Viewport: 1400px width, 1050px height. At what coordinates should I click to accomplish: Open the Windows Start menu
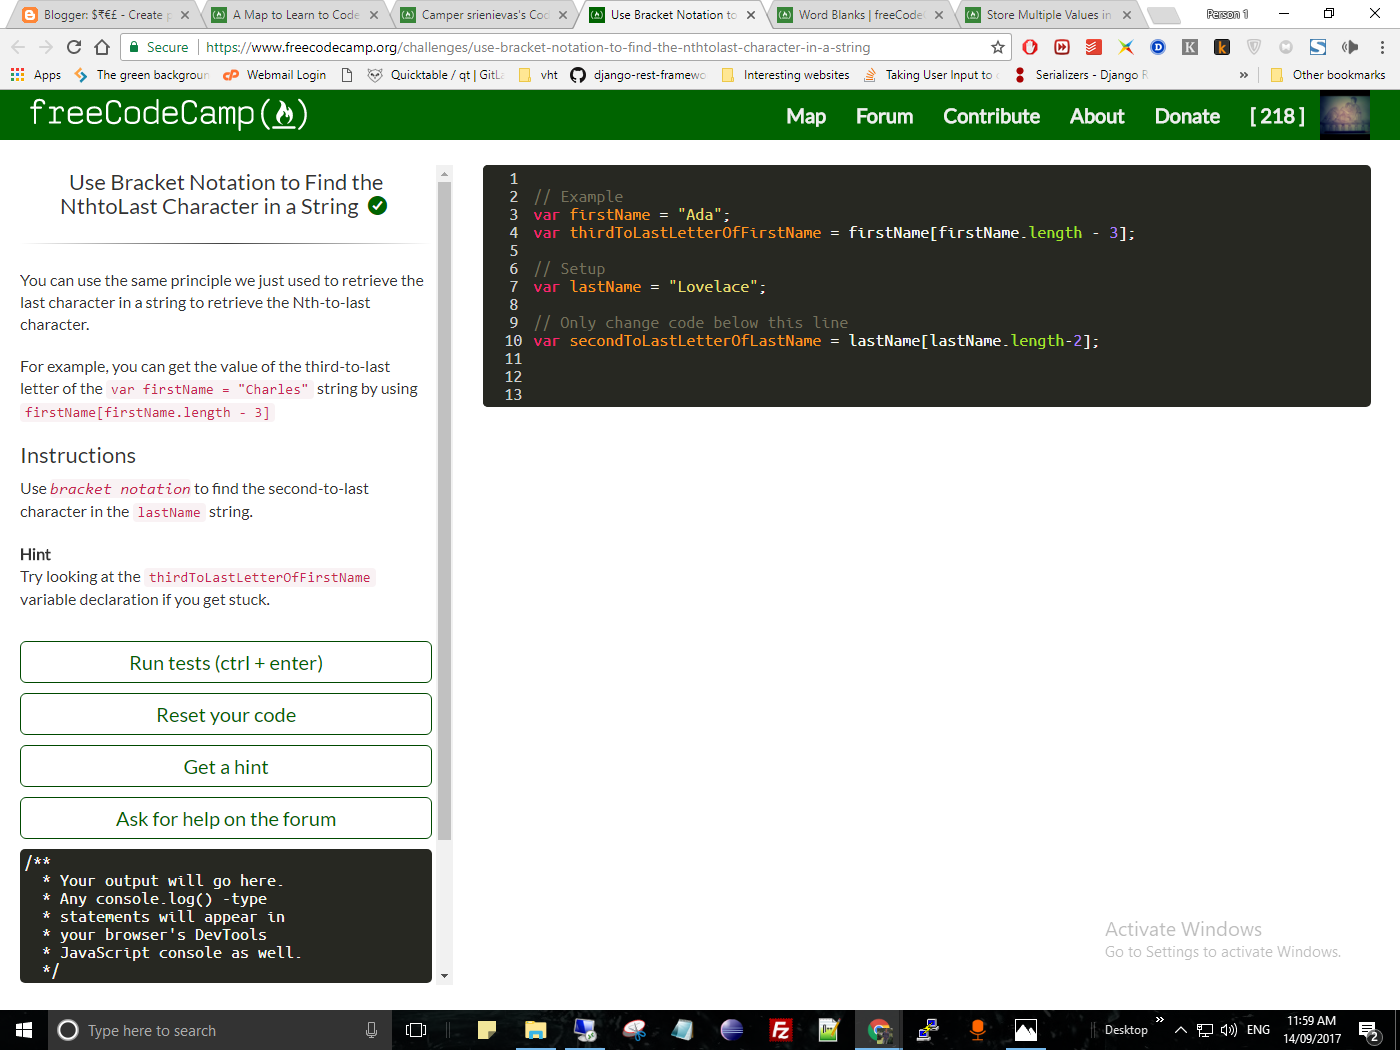(24, 1030)
